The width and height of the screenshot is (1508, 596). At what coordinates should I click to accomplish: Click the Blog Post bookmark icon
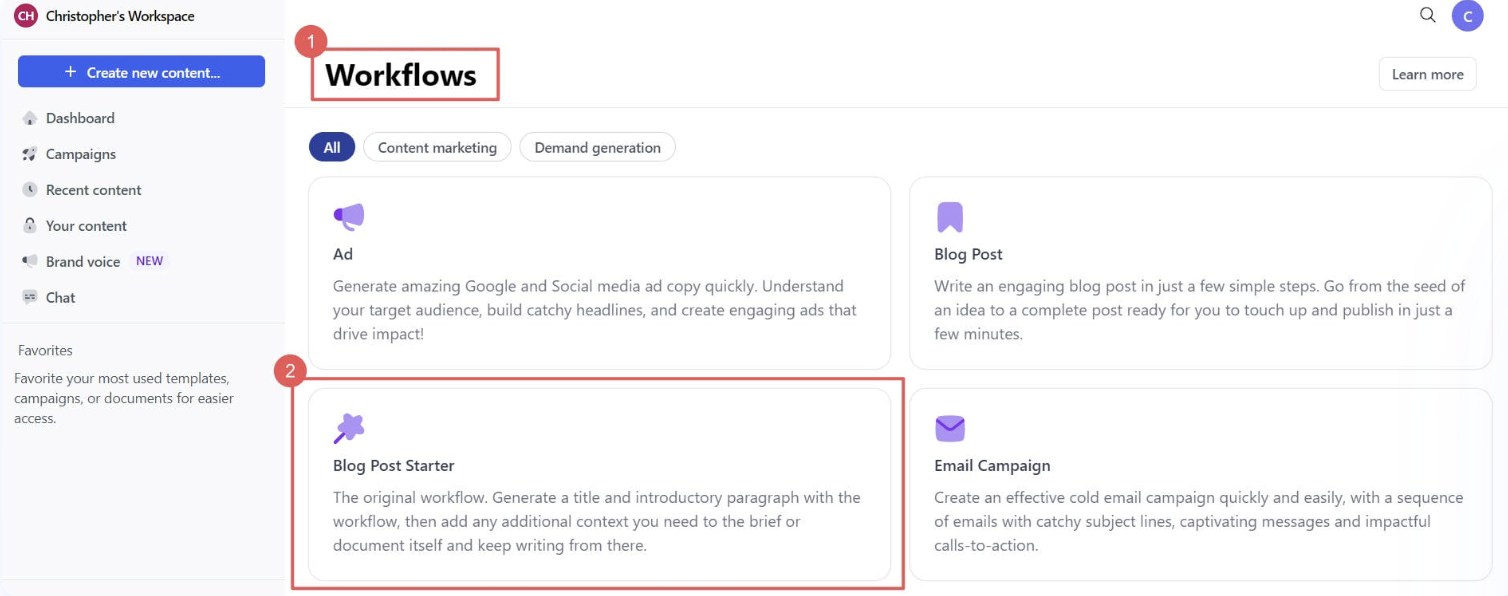[x=949, y=217]
